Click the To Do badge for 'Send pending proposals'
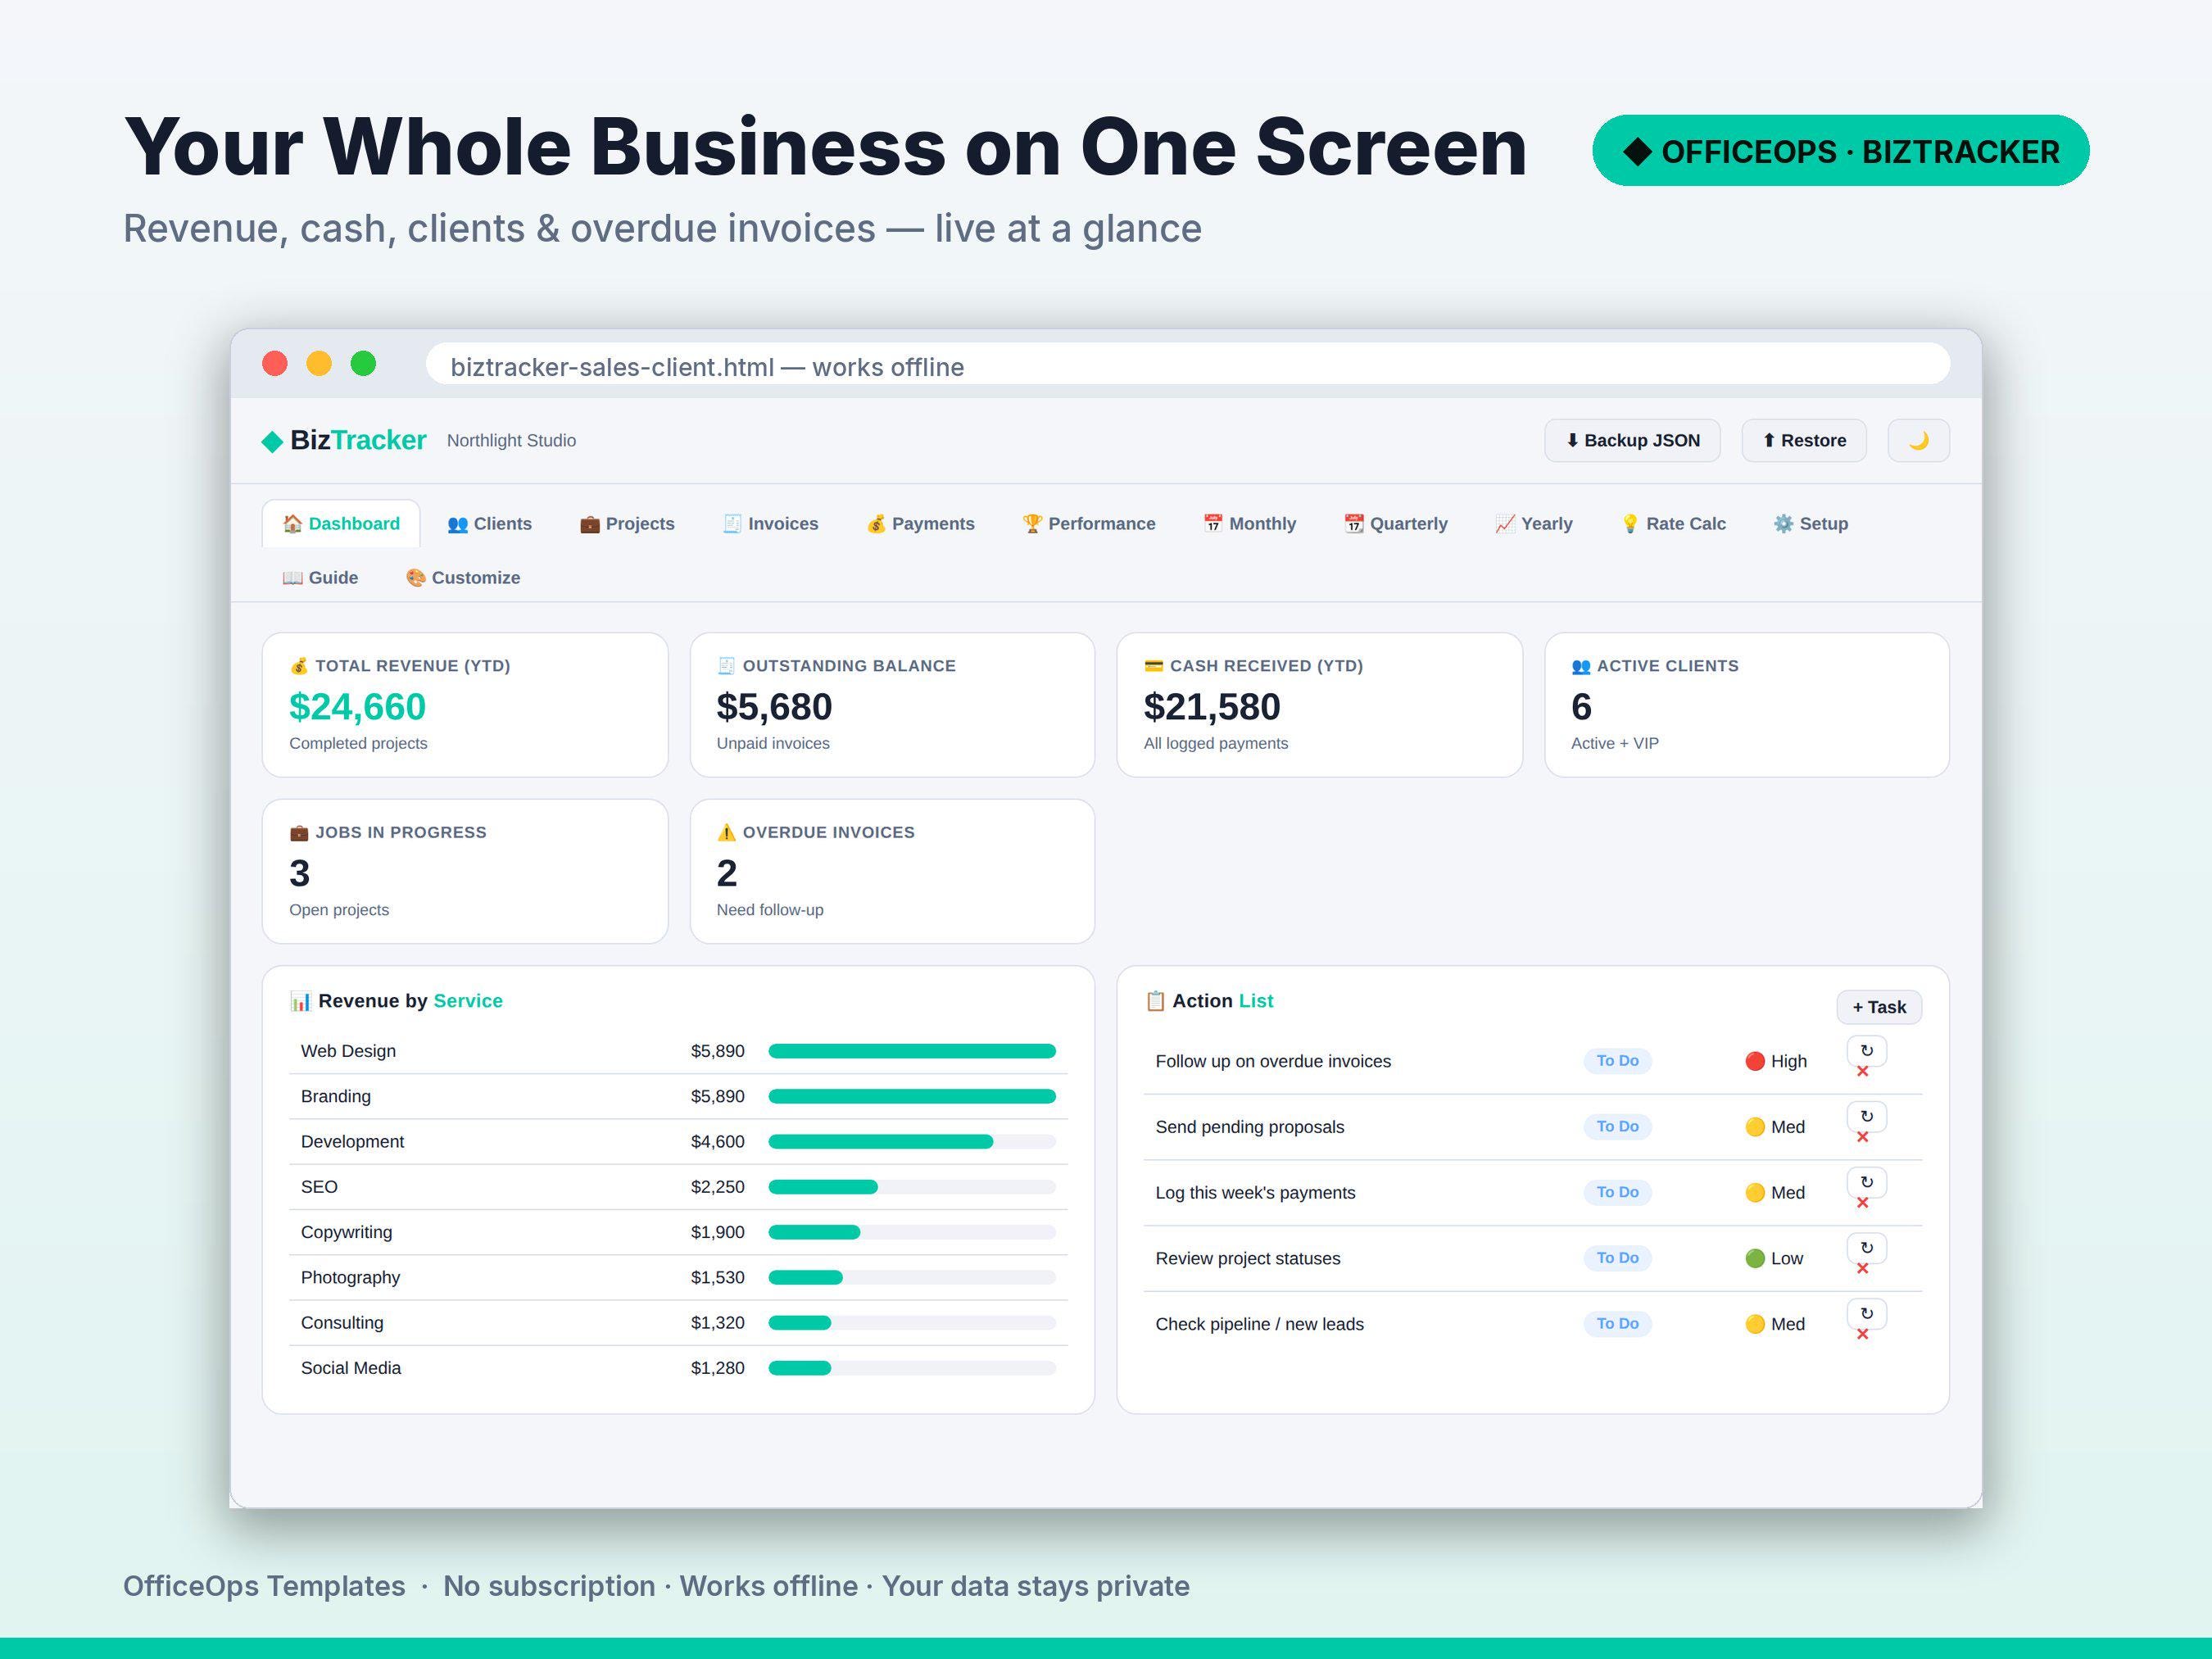This screenshot has height=1659, width=2212. (1617, 1126)
